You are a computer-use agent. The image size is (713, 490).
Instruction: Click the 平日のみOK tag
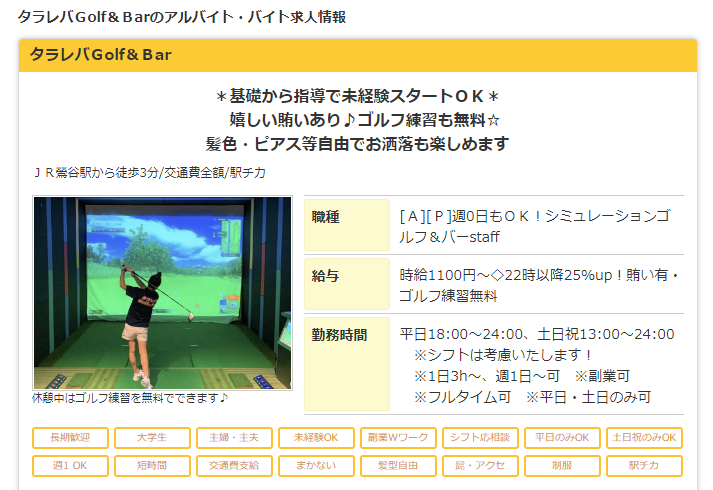tap(562, 438)
